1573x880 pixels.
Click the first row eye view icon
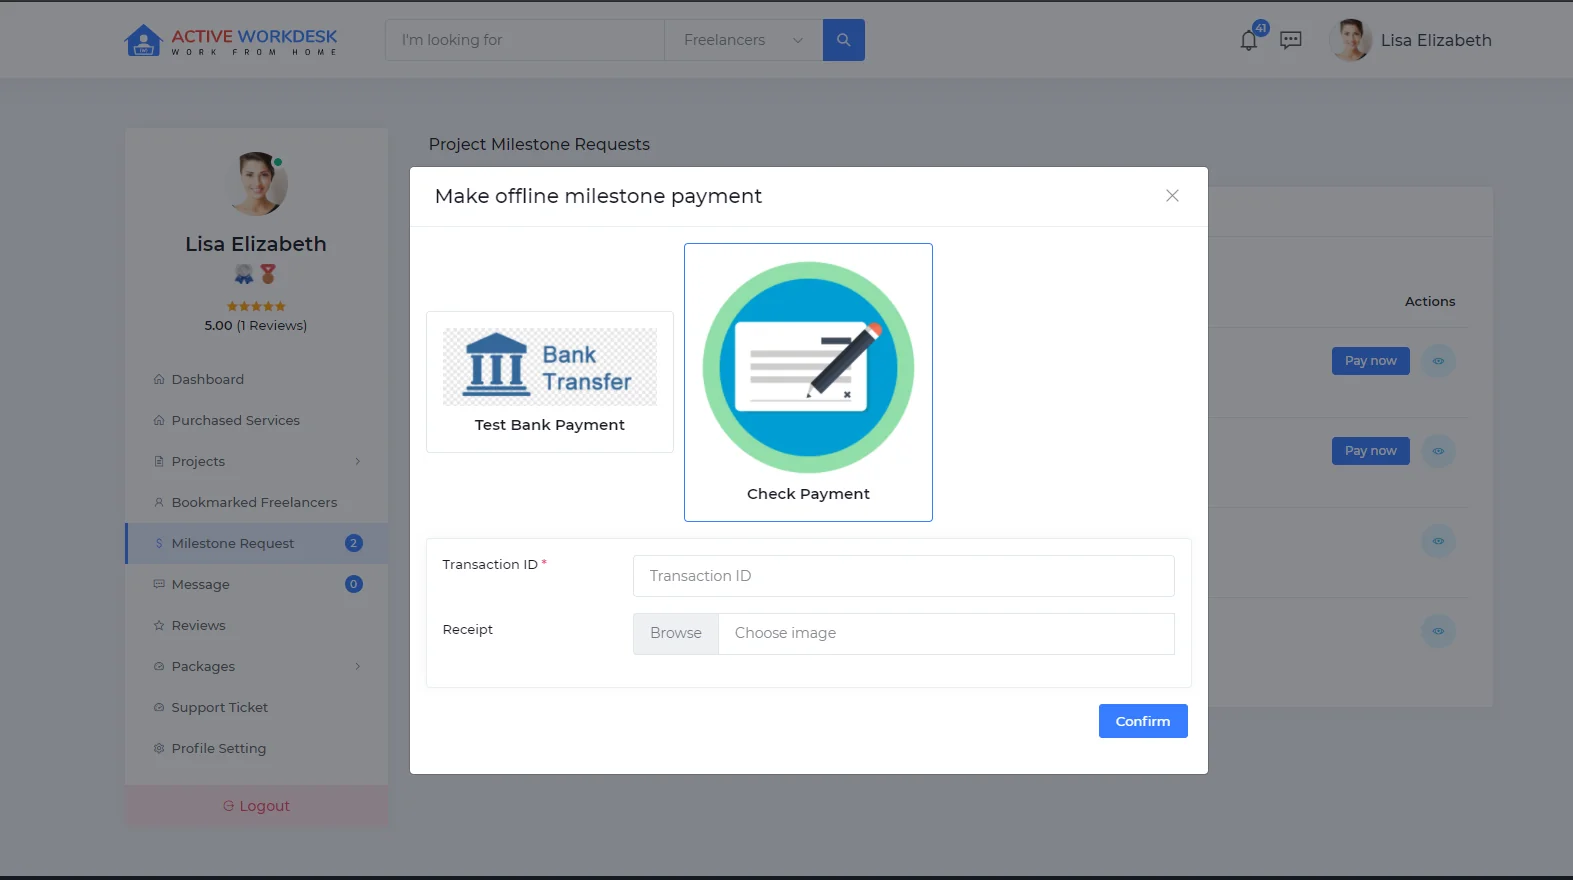click(1438, 361)
